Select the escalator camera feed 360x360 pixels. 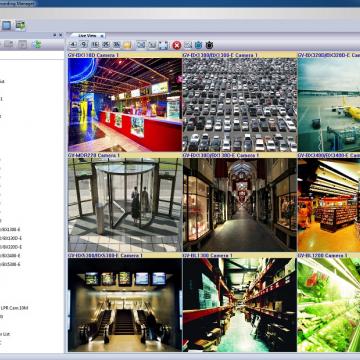tap(125, 305)
